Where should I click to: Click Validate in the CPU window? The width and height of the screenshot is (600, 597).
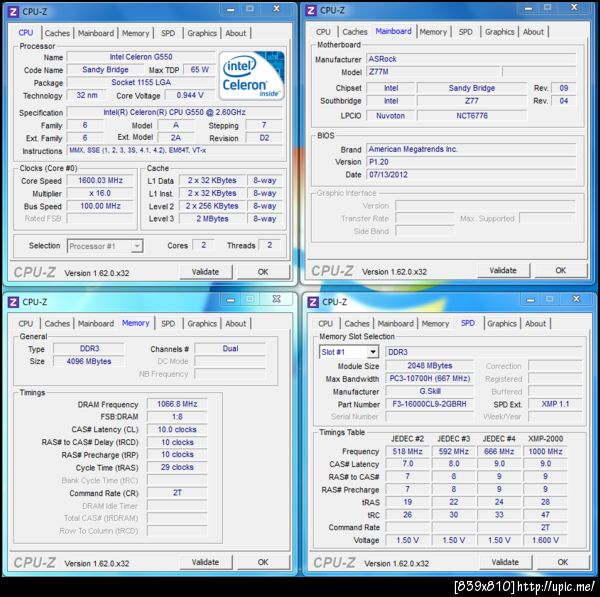(x=205, y=272)
